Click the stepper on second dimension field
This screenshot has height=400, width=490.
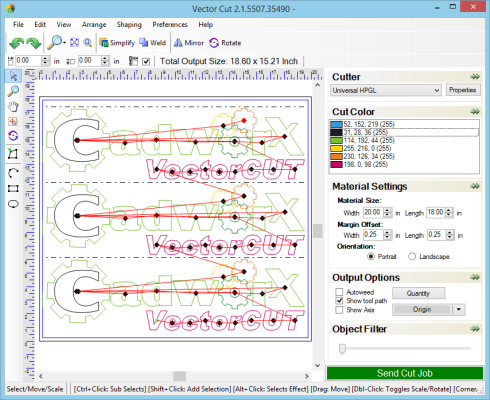click(105, 61)
